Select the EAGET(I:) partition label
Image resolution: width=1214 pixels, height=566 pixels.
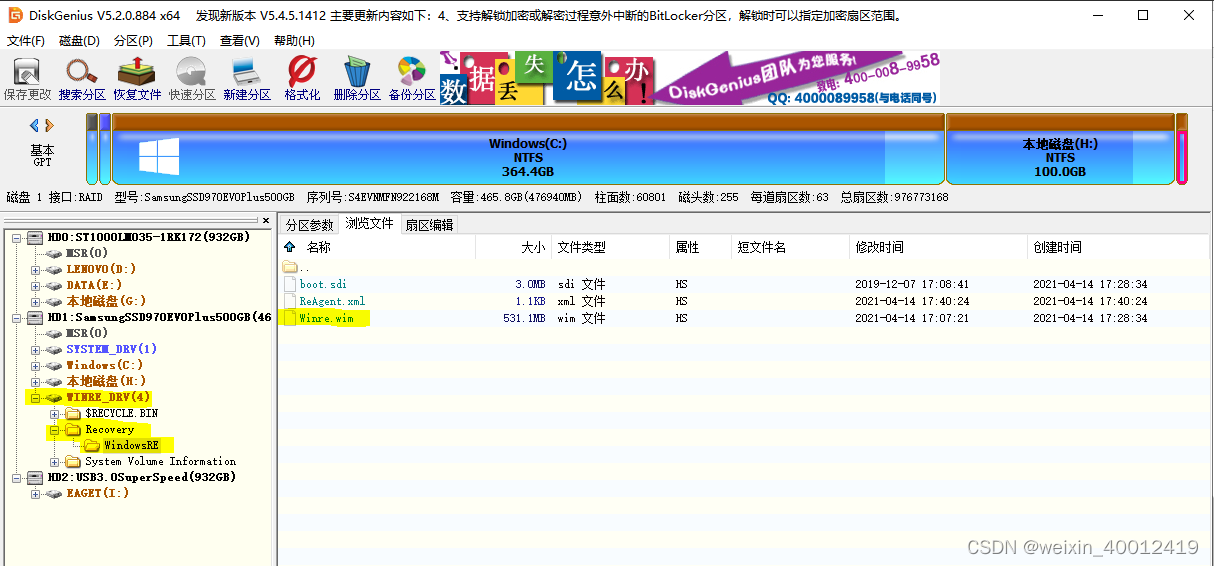(x=98, y=493)
